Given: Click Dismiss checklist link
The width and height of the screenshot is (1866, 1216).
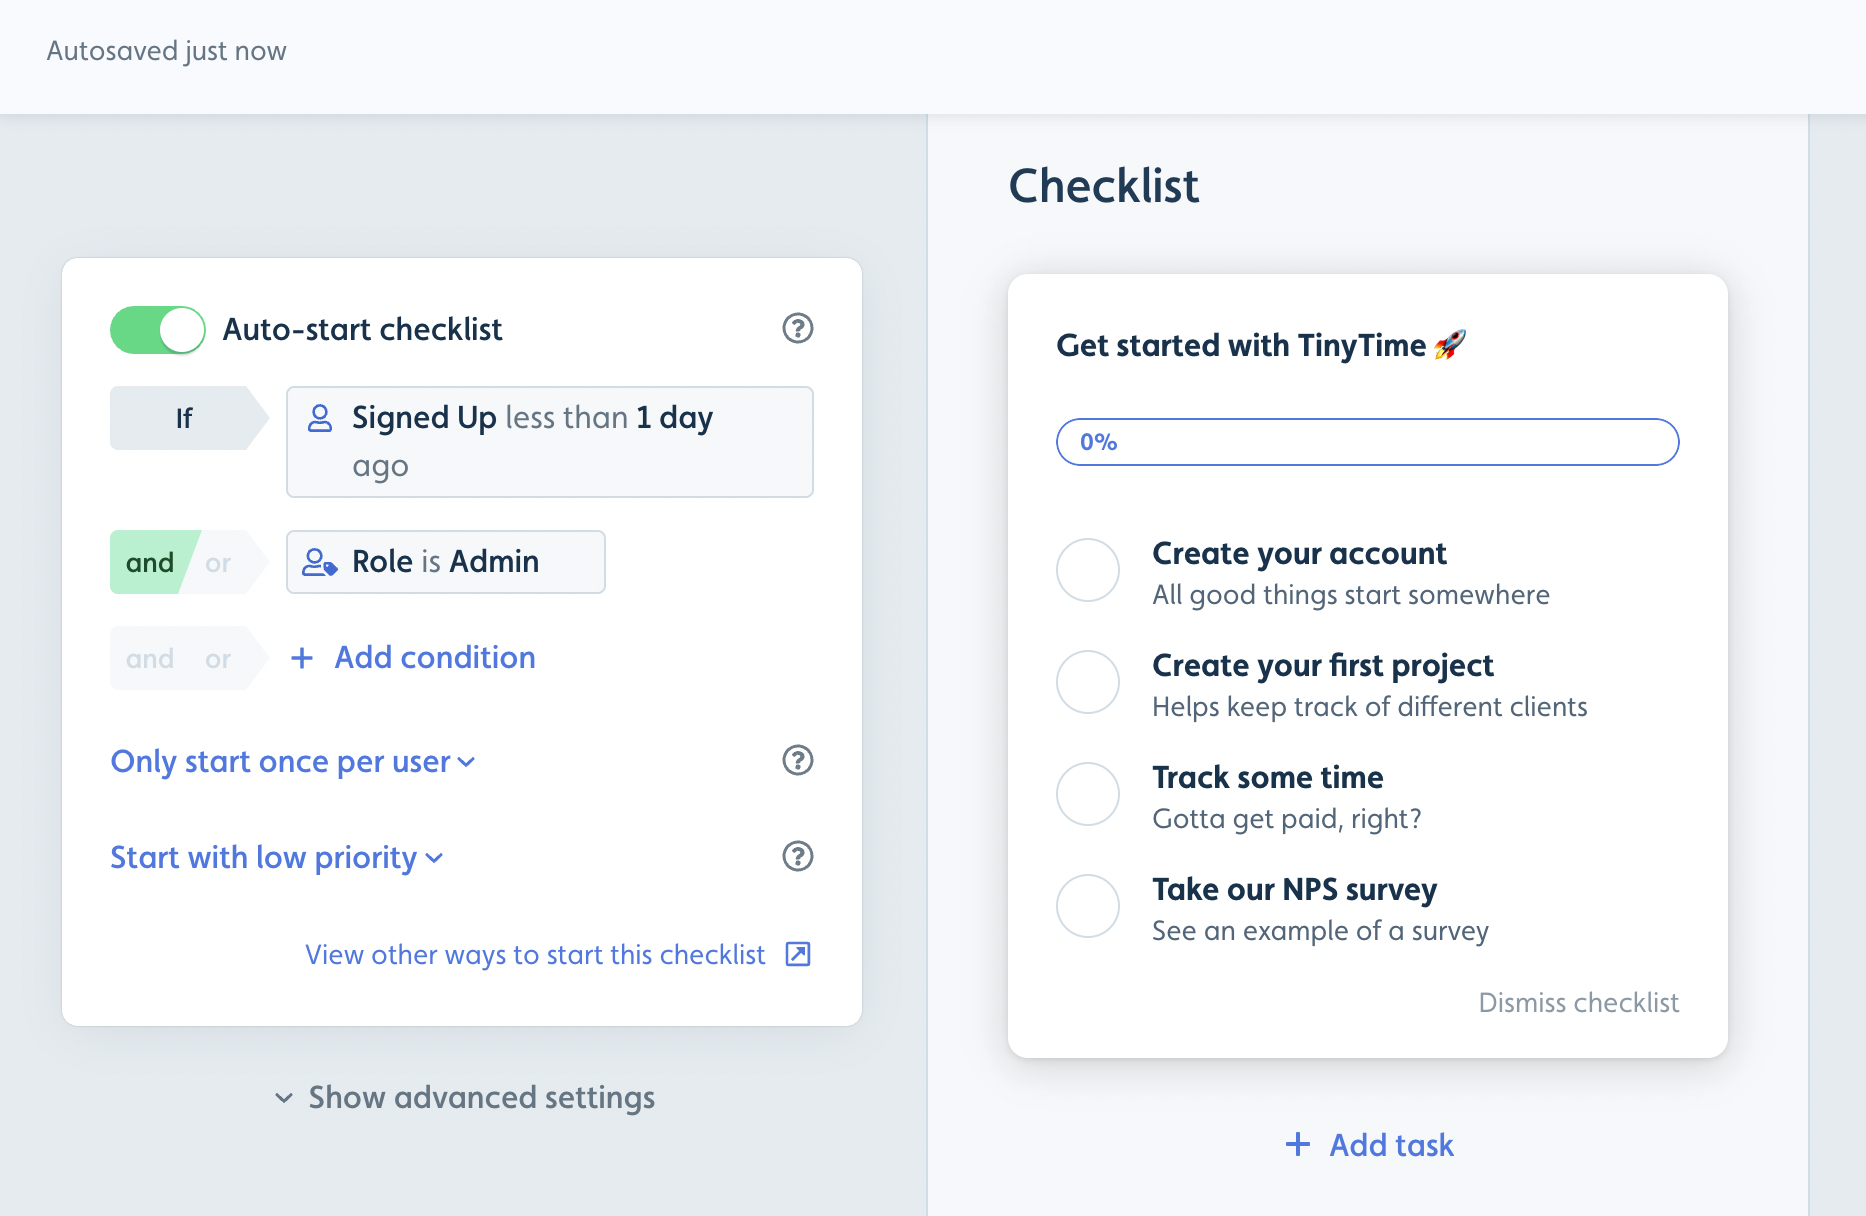Looking at the screenshot, I should [1579, 1003].
